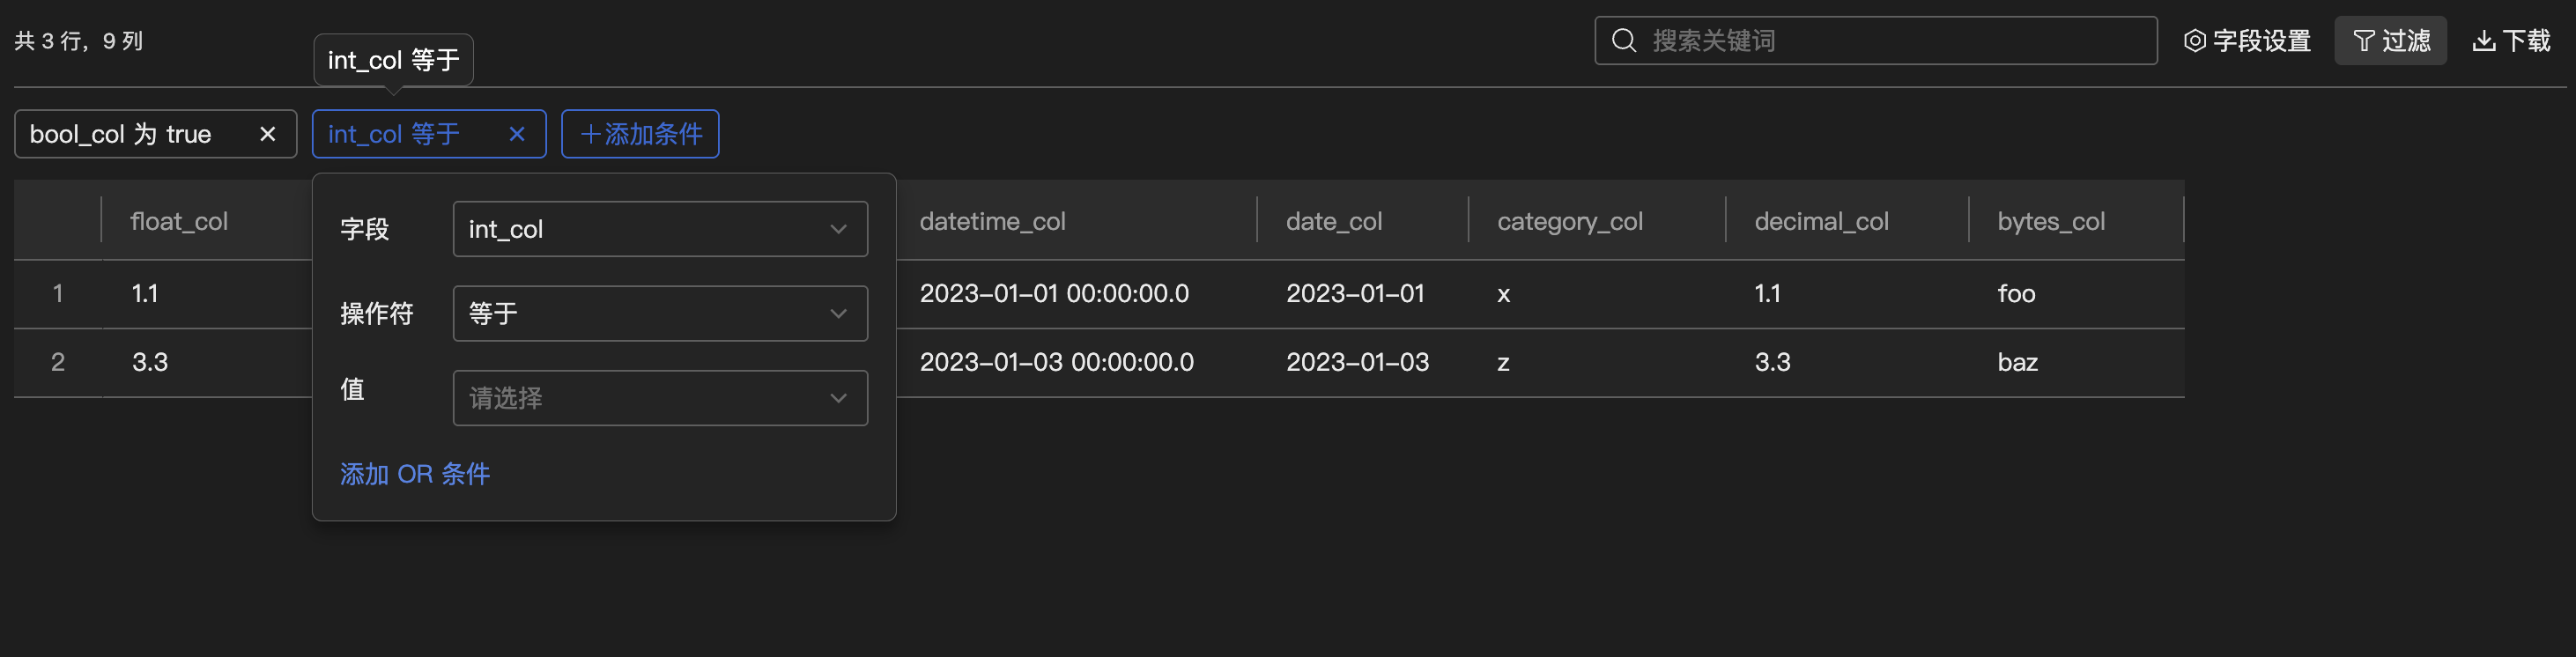Click the search magnifier icon
This screenshot has height=657, width=2576.
[x=1624, y=40]
